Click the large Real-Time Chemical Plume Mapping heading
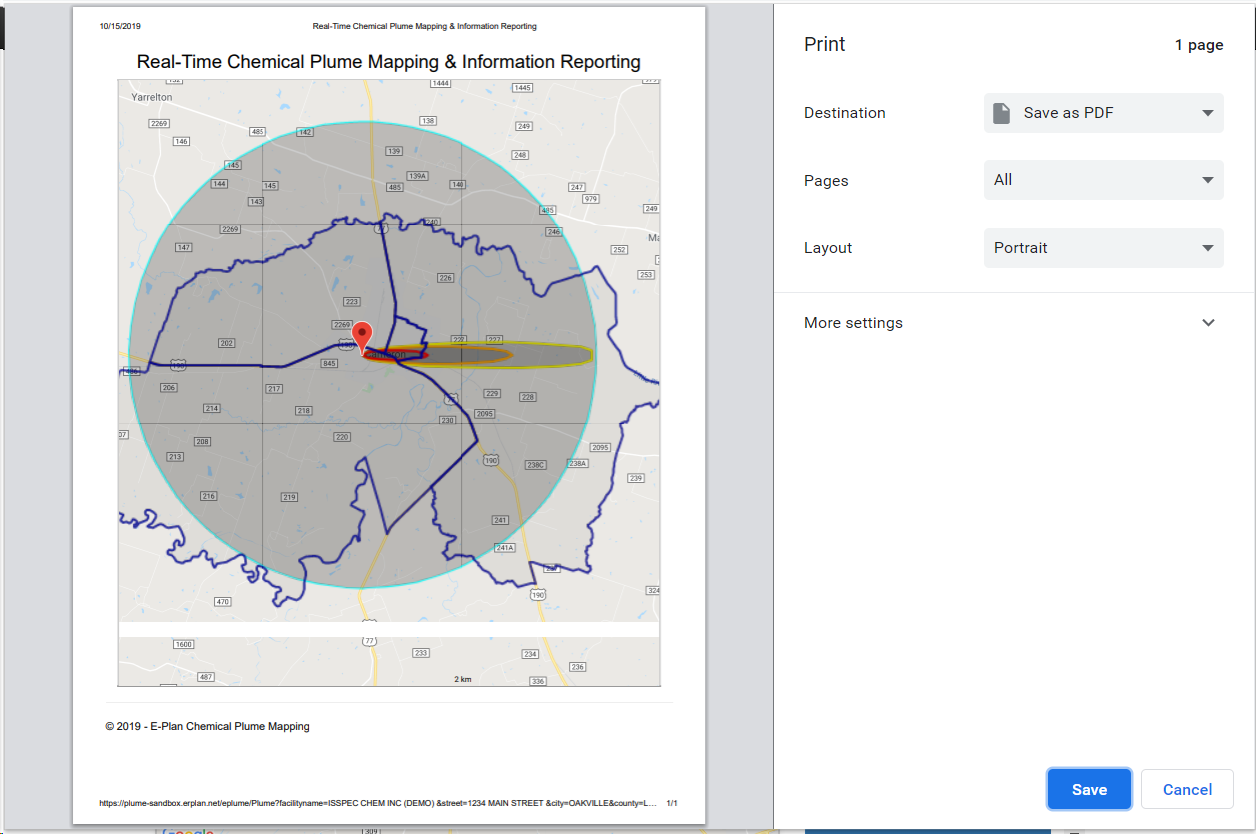 point(388,62)
